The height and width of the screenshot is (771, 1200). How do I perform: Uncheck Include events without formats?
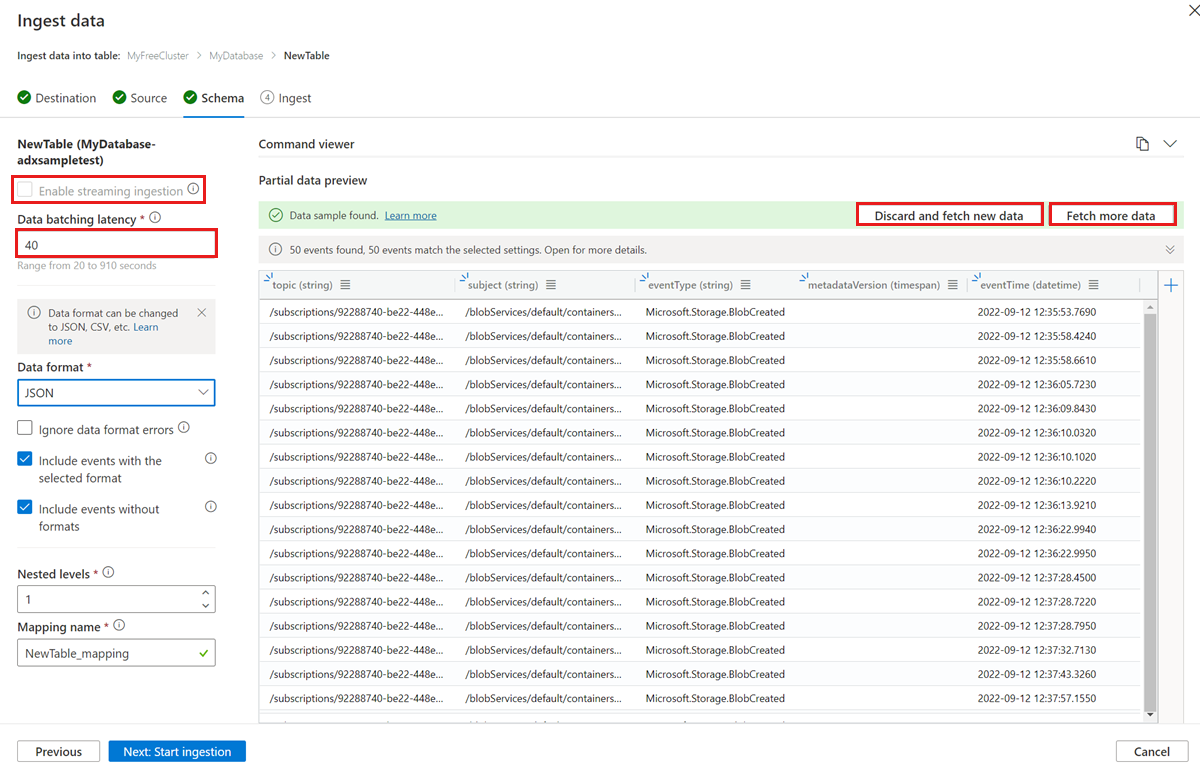(25, 508)
